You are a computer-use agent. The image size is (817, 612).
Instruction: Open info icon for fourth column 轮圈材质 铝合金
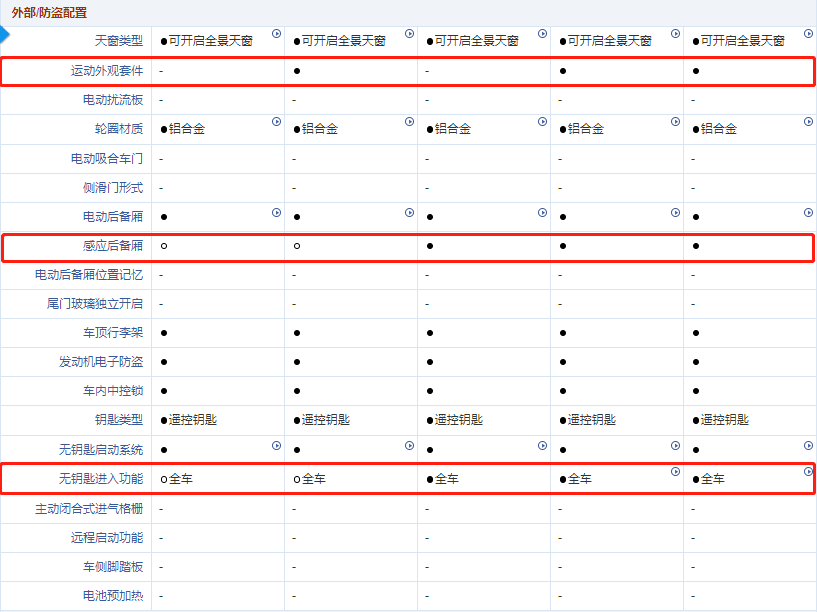(675, 122)
